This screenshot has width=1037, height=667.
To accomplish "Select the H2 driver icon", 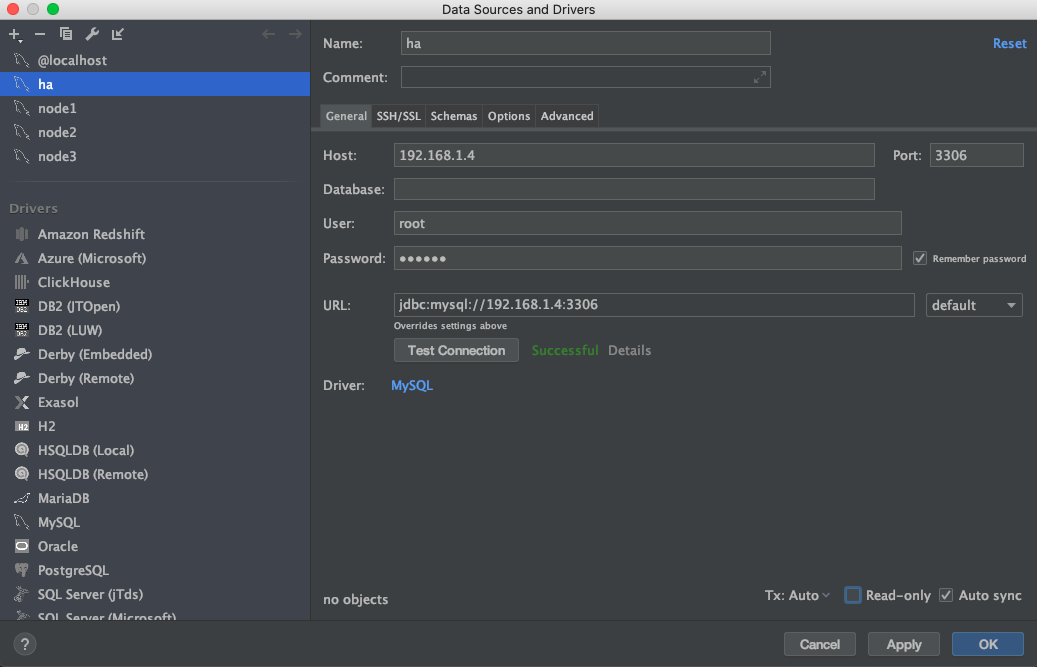I will (x=22, y=426).
